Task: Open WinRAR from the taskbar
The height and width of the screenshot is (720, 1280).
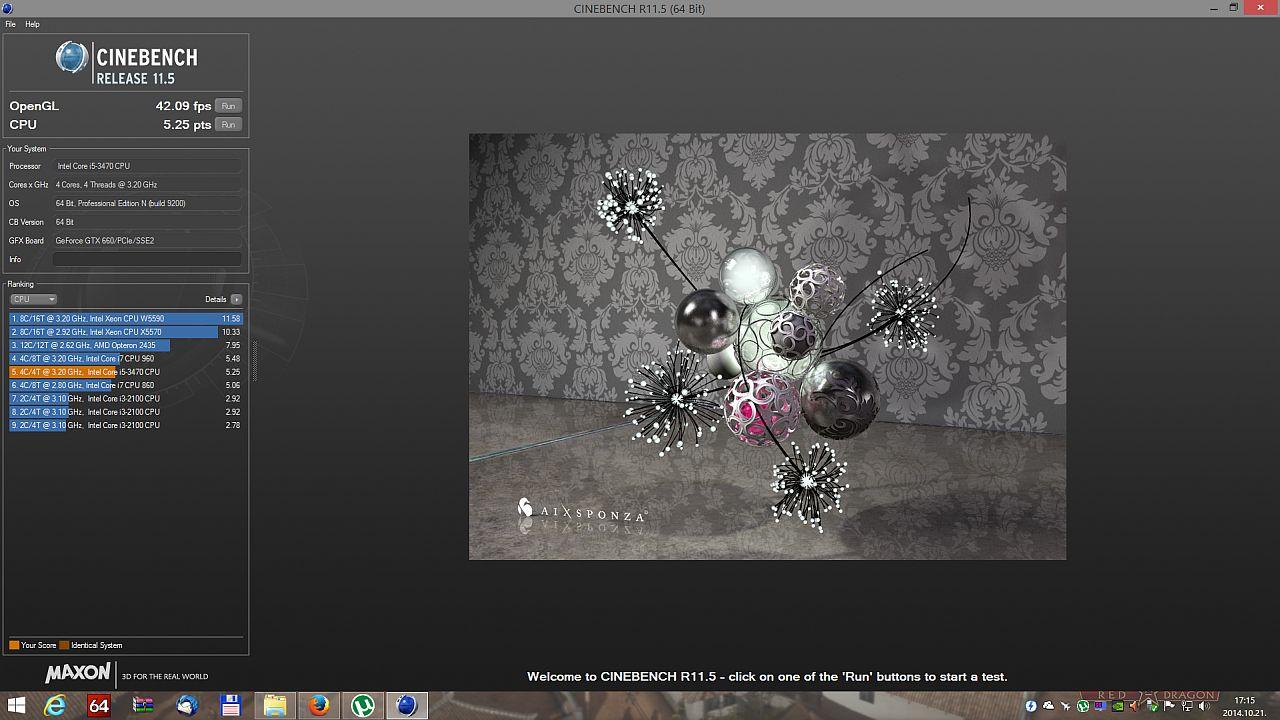Action: [143, 706]
